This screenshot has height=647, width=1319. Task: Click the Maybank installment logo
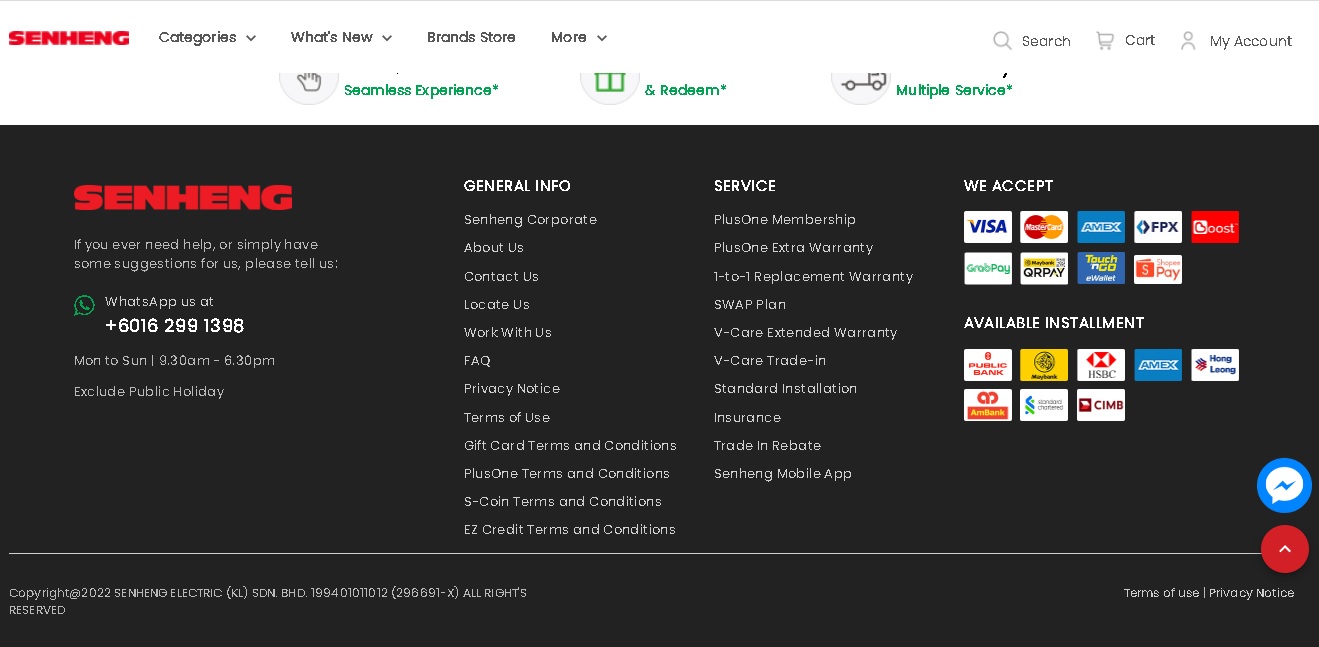click(x=1043, y=365)
